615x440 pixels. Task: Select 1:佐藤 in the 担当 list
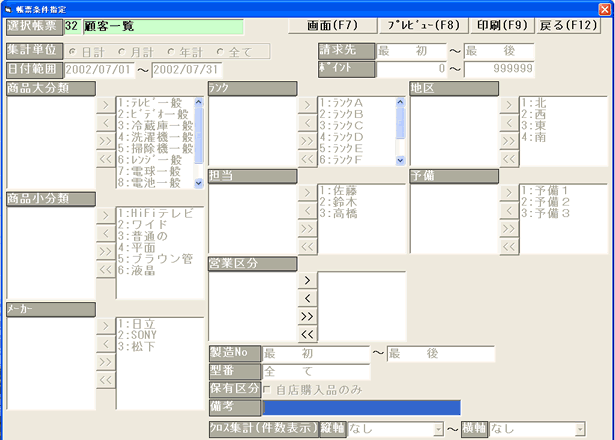pyautogui.click(x=340, y=190)
